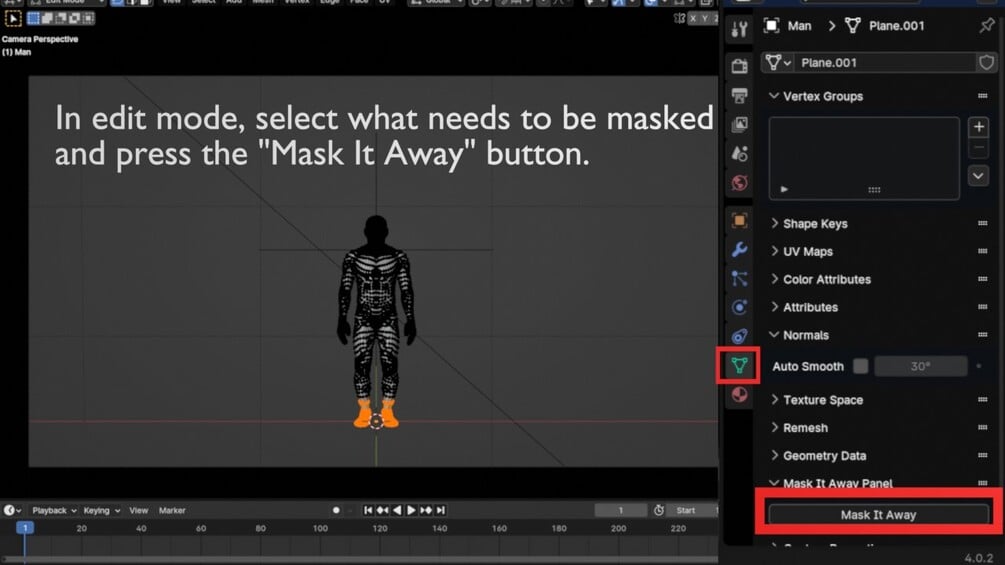The width and height of the screenshot is (1005, 565).
Task: Open the Physics properties tab
Action: (739, 307)
